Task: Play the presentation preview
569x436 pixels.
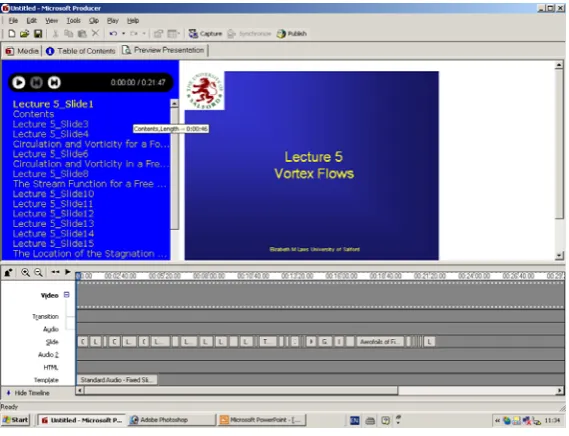Action: pos(19,82)
